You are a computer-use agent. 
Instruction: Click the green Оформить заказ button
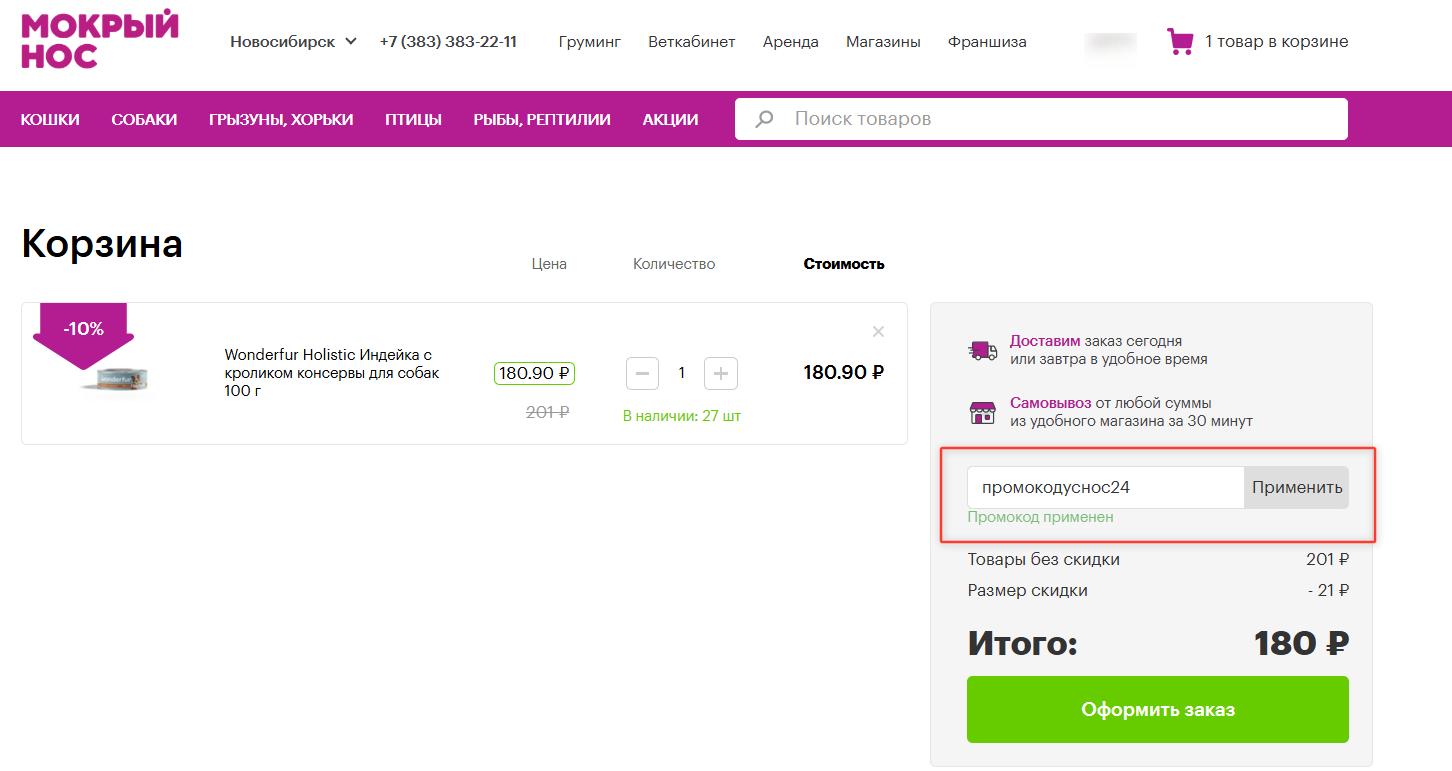(1157, 710)
